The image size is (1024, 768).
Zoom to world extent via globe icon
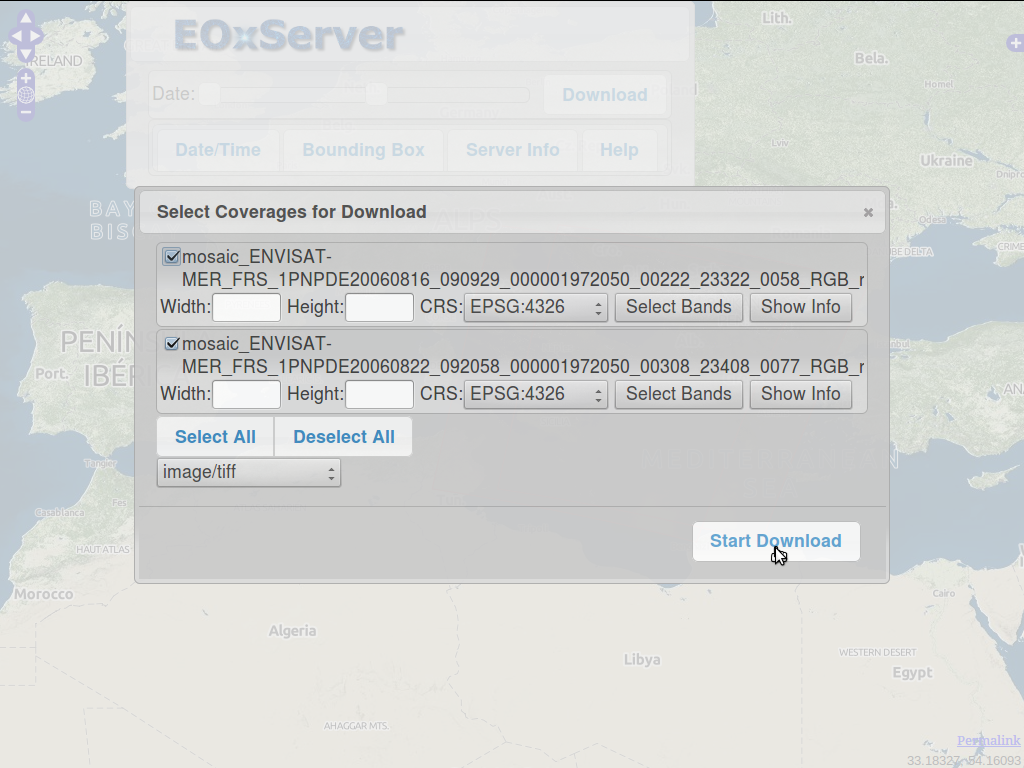point(25,95)
